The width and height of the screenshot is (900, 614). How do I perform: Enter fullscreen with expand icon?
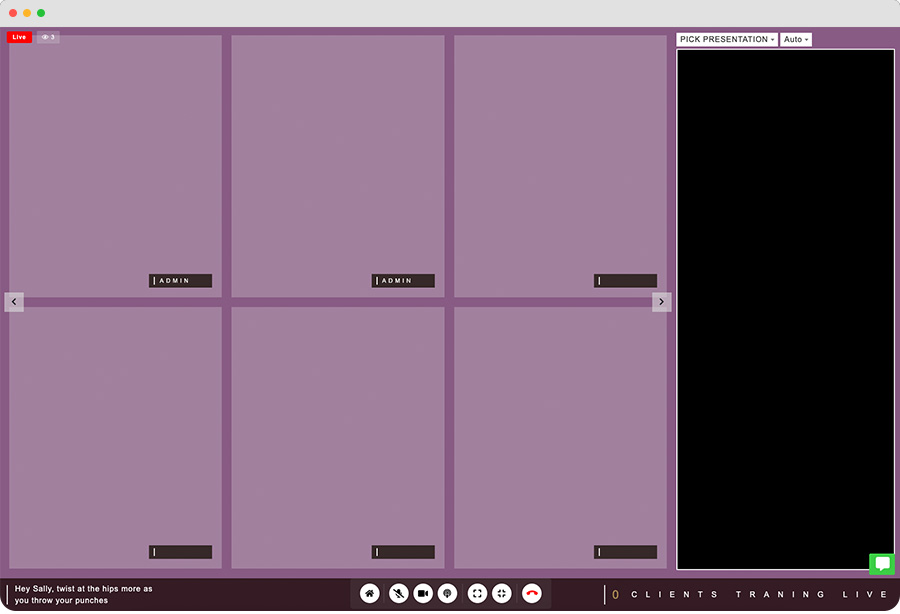click(477, 593)
